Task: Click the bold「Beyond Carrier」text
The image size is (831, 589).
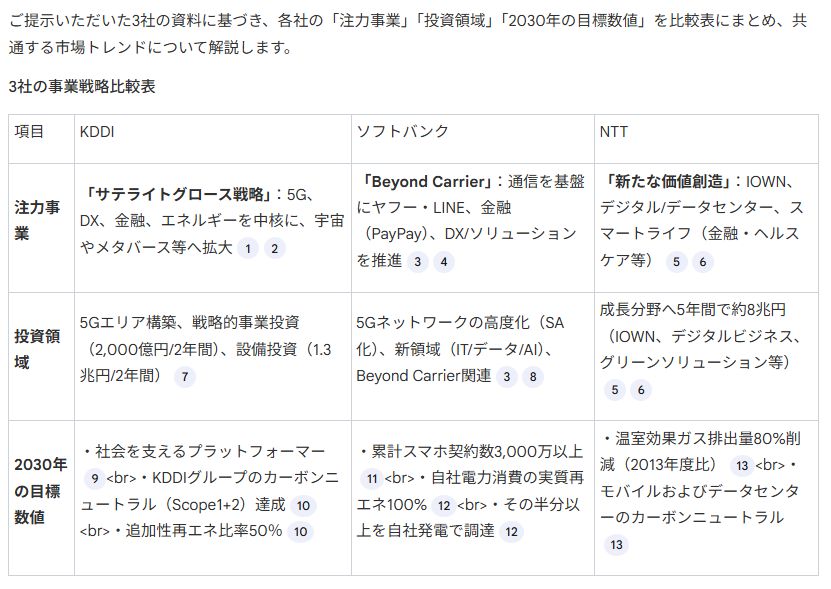Action: coord(428,182)
